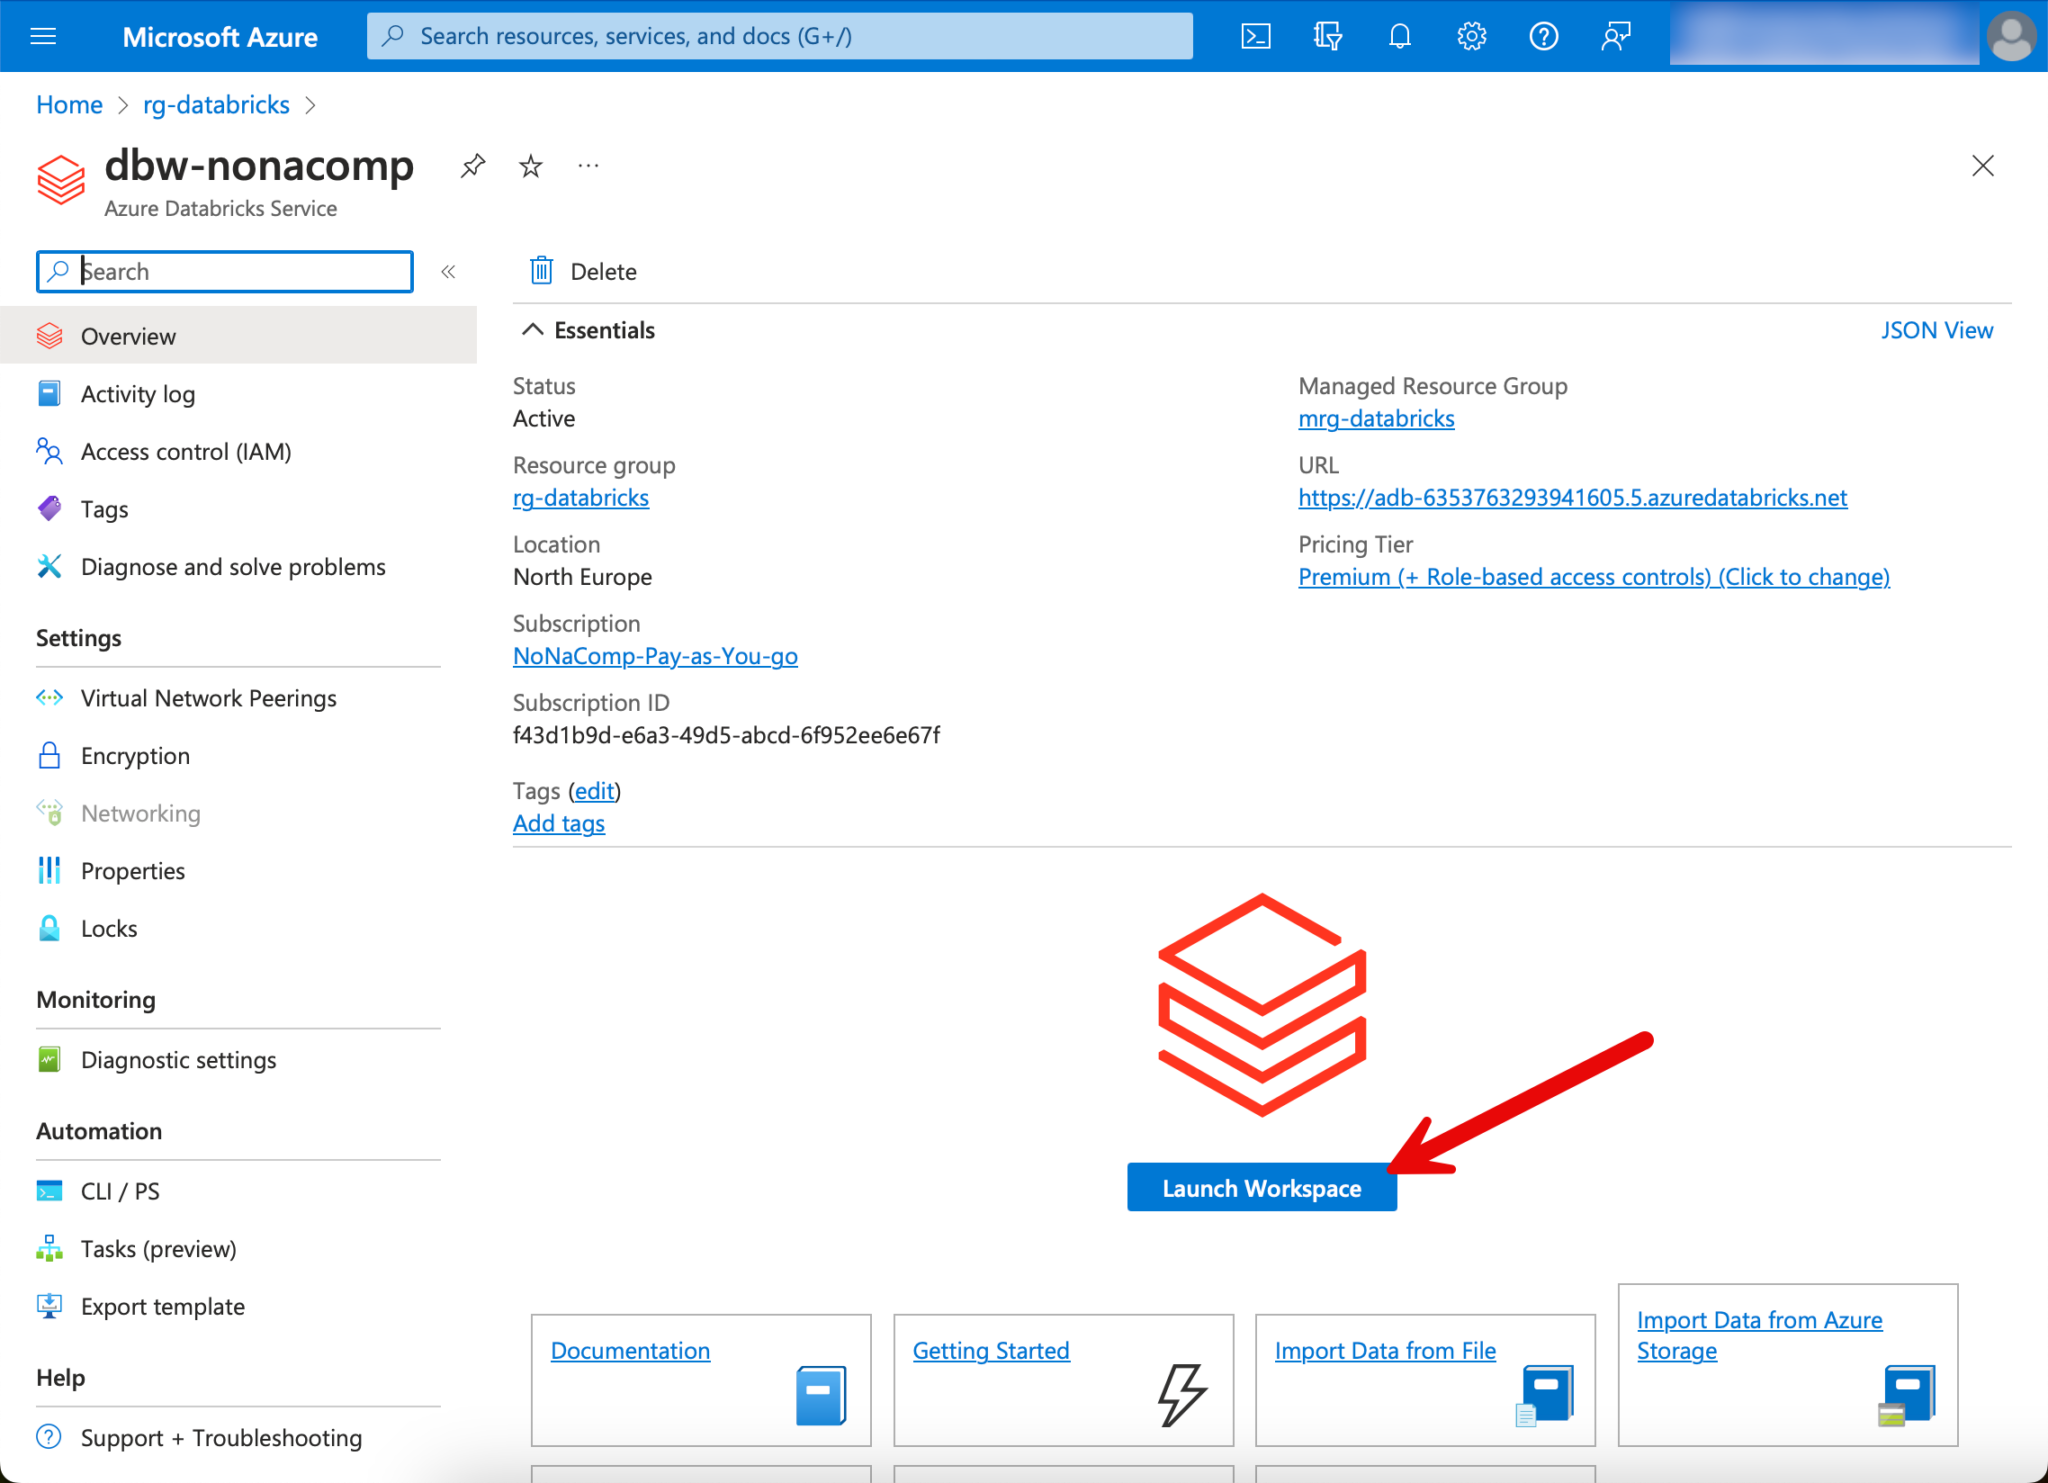Open the mrg-databricks managed resource group
2048x1483 pixels.
tap(1376, 419)
